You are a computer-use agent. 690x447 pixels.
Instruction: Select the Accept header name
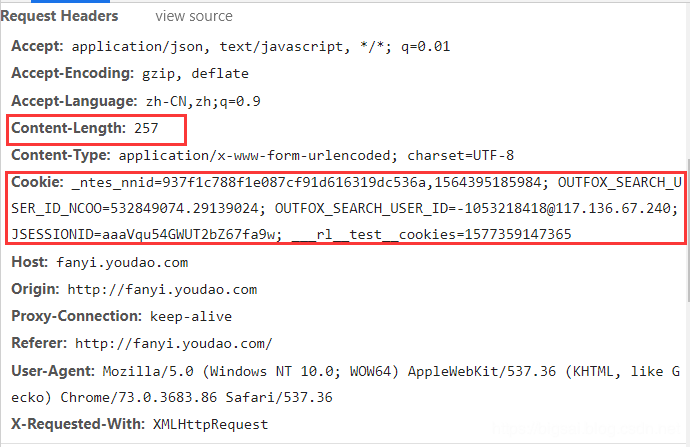coord(38,46)
